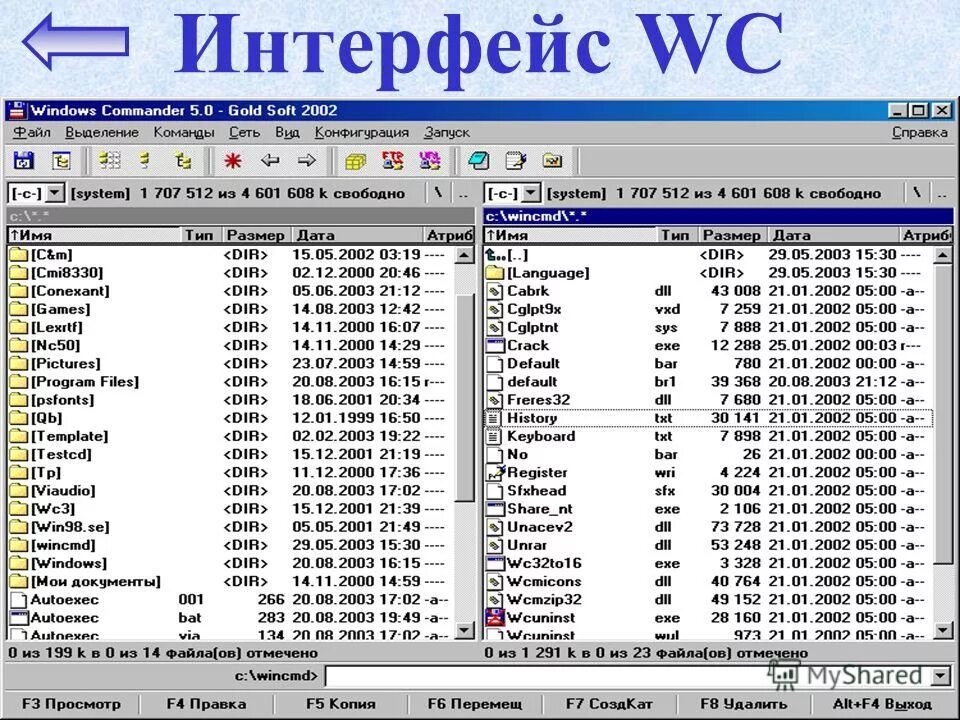Click the floppy disk refresh toolbar icon
Screen dimensions: 960x720
[23, 161]
